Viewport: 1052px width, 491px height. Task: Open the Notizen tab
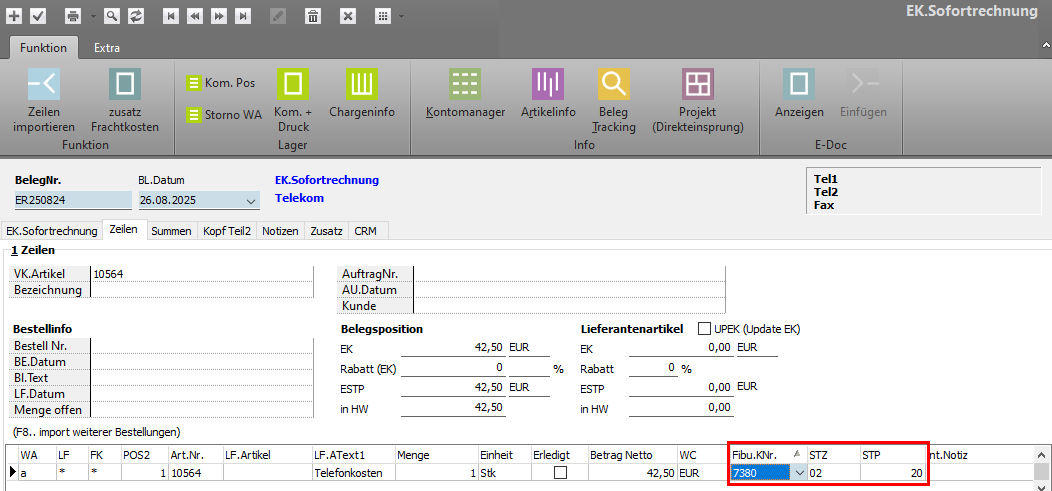280,231
